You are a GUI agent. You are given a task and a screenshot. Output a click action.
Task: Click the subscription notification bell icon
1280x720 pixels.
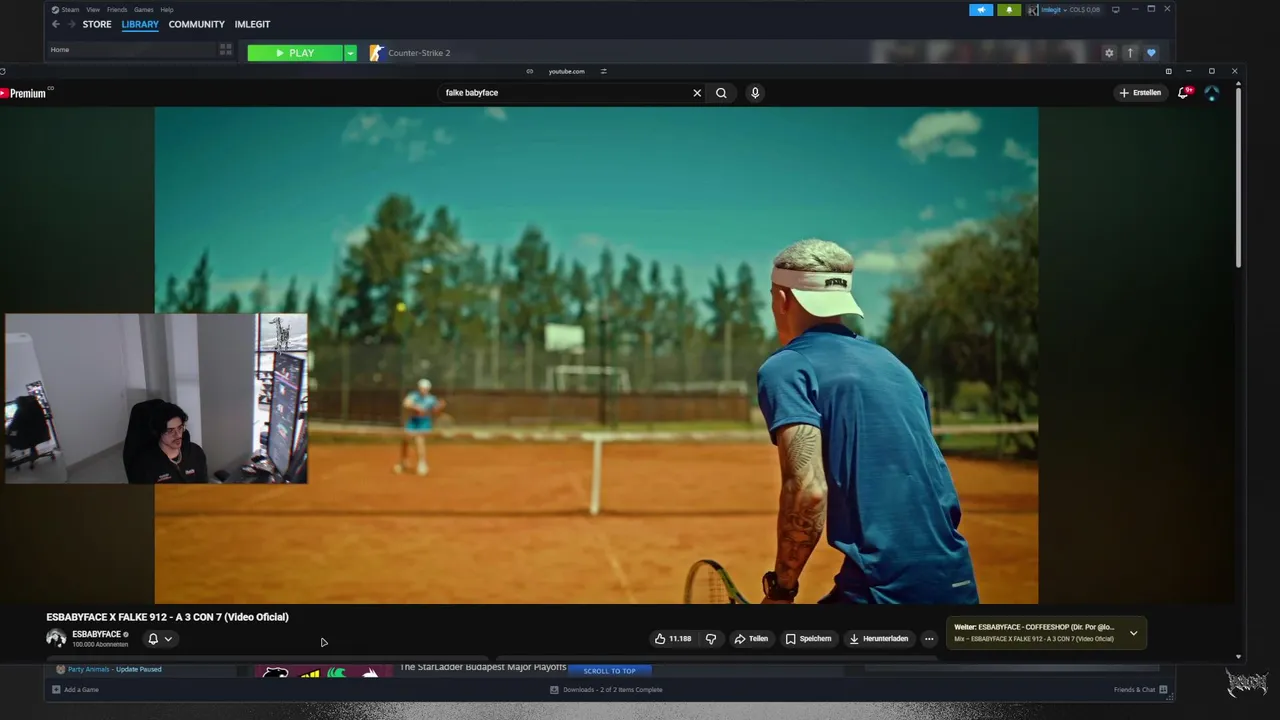tap(153, 639)
